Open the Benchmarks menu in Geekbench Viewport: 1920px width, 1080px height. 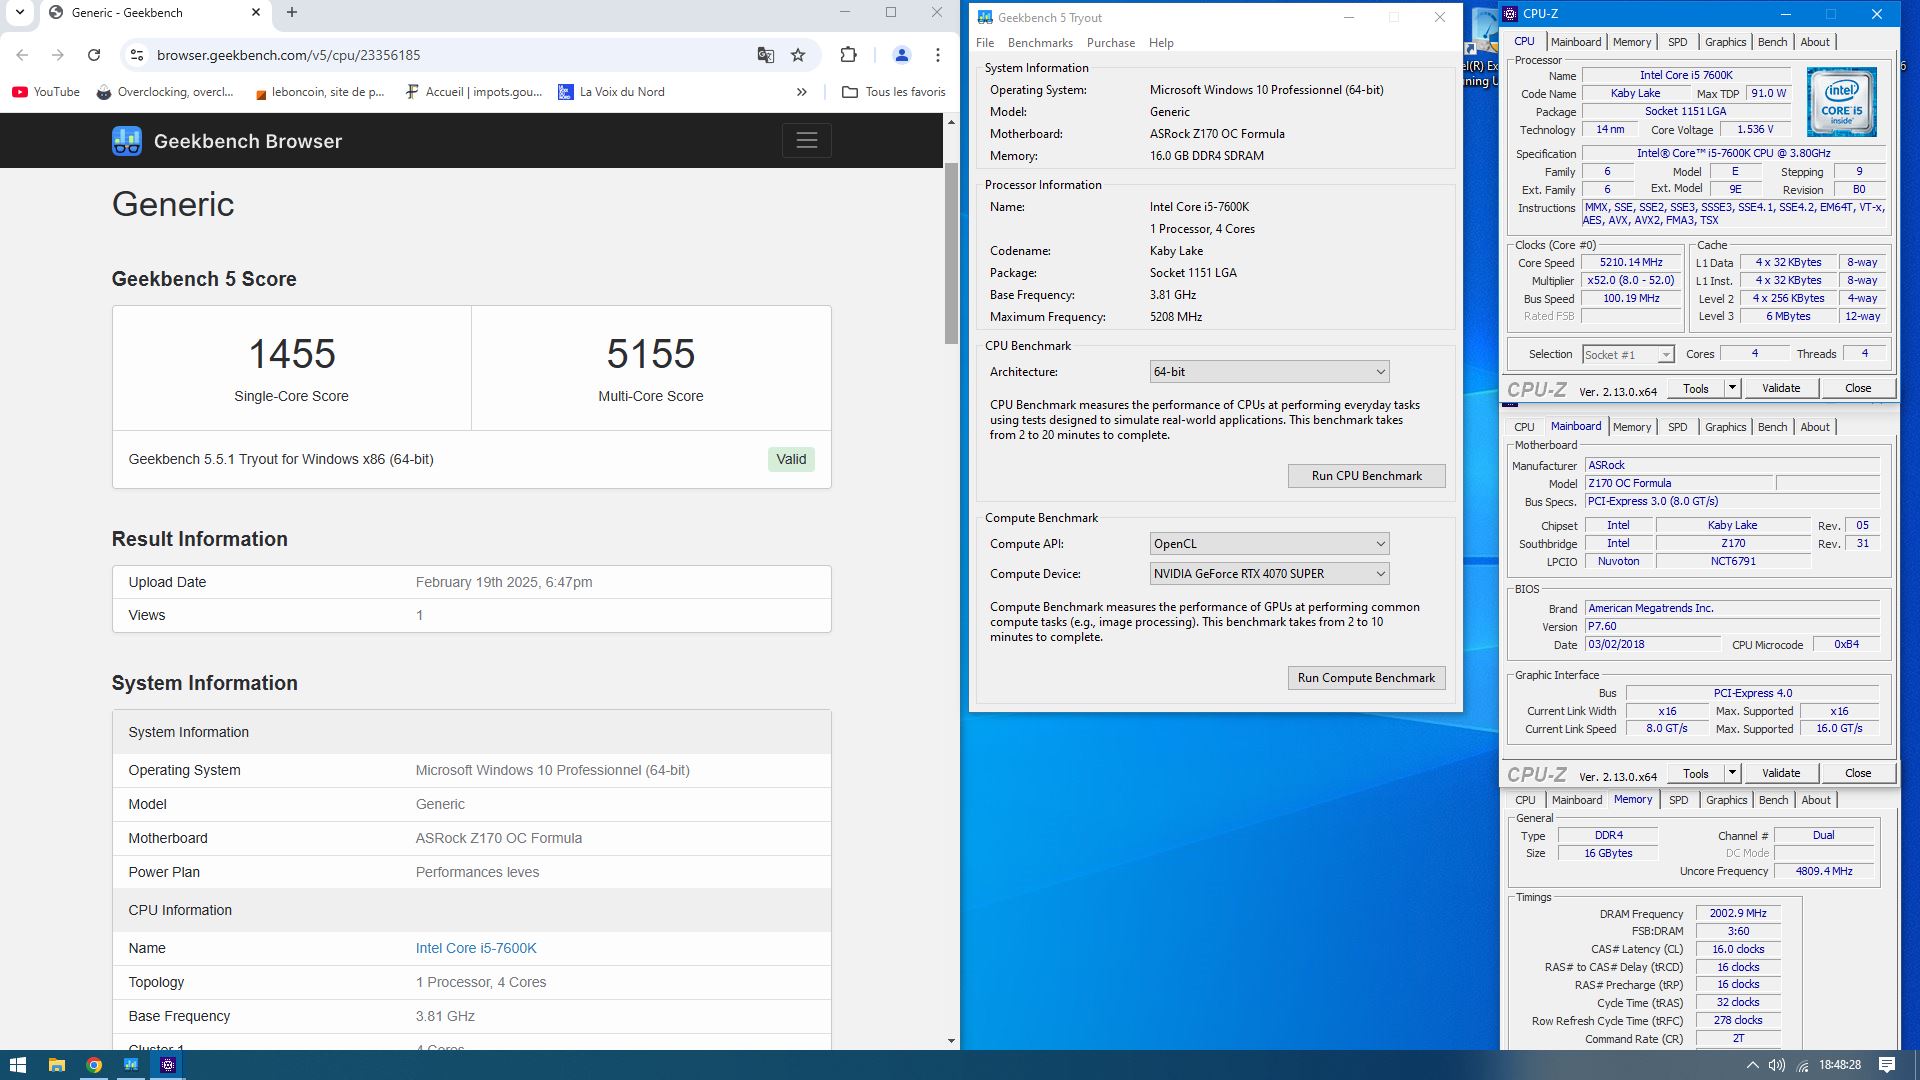(x=1040, y=43)
